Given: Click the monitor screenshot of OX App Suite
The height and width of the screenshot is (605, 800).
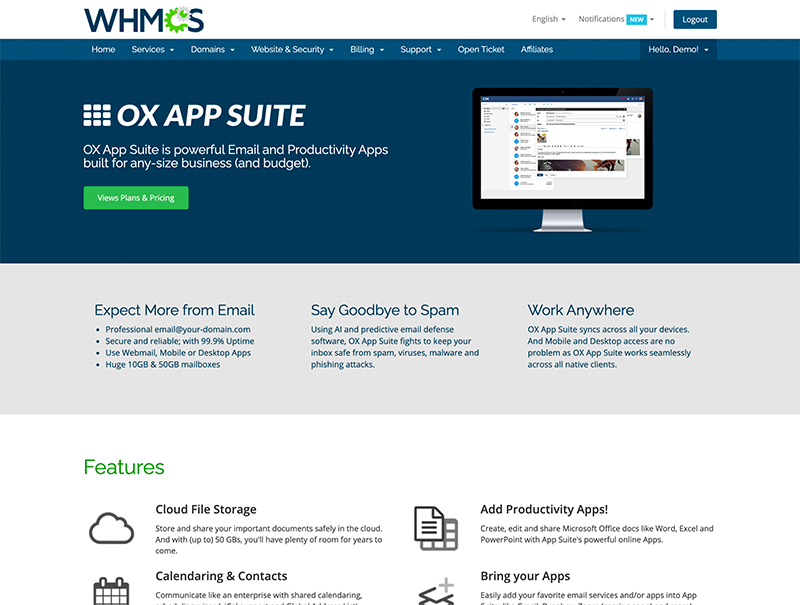Looking at the screenshot, I should pyautogui.click(x=562, y=159).
